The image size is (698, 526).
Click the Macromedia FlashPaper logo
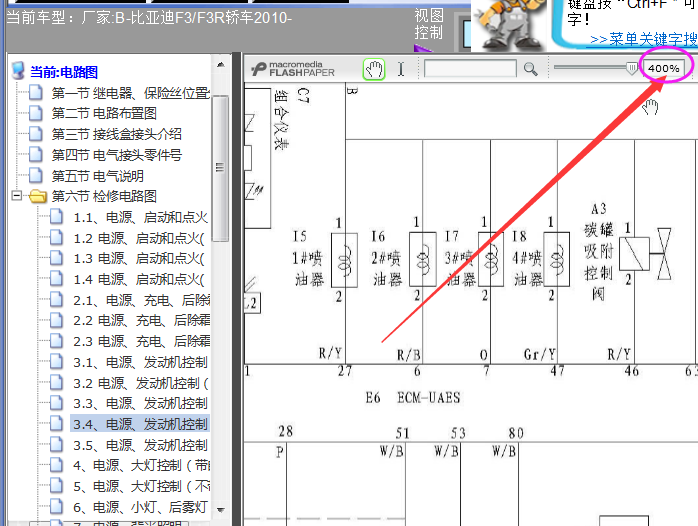[x=292, y=69]
